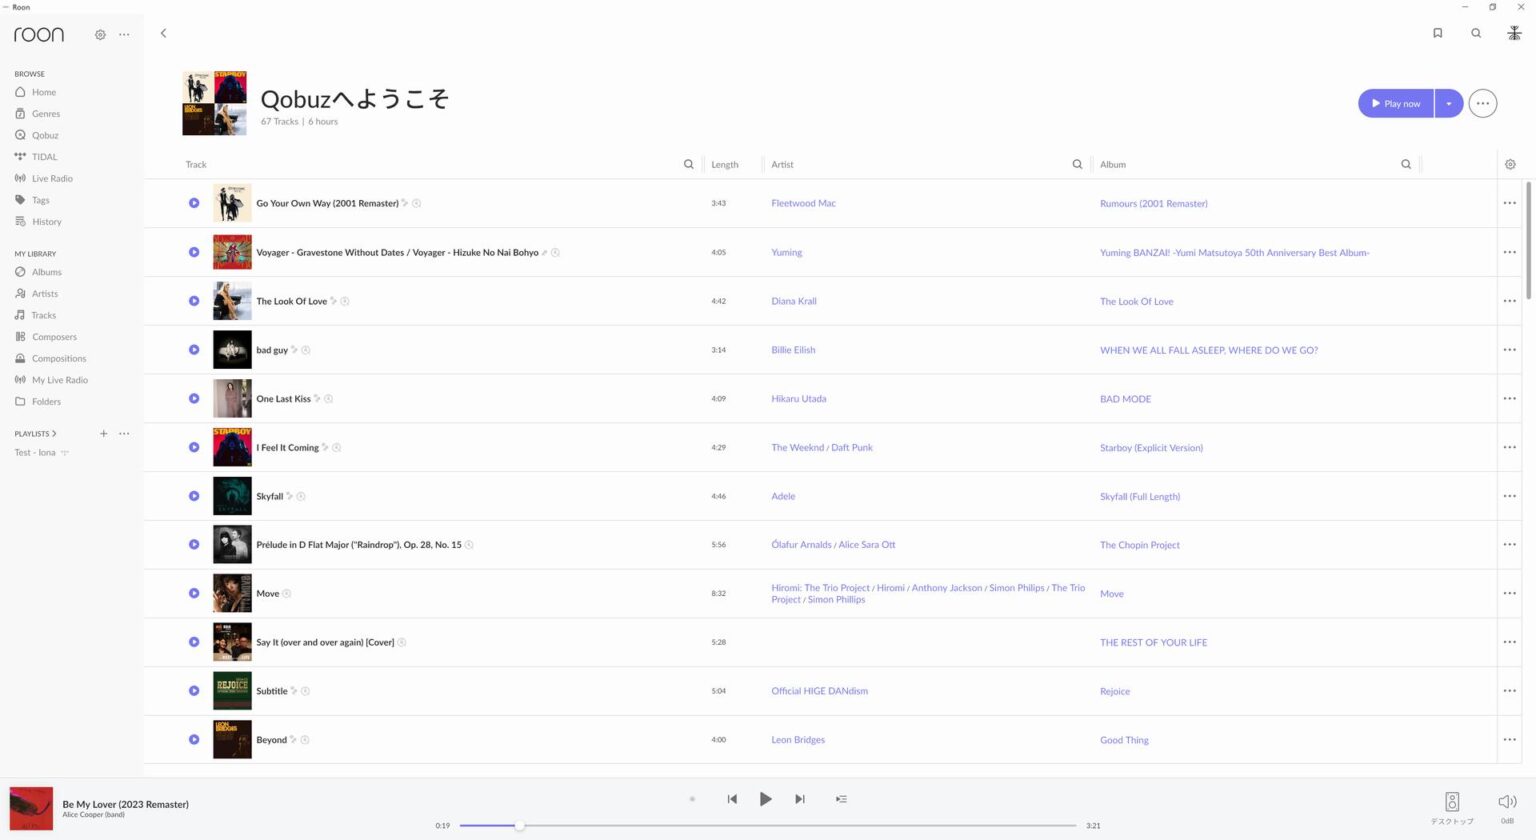Open Qobuz in the Browse sidebar
Image resolution: width=1536 pixels, height=840 pixels.
coord(45,135)
